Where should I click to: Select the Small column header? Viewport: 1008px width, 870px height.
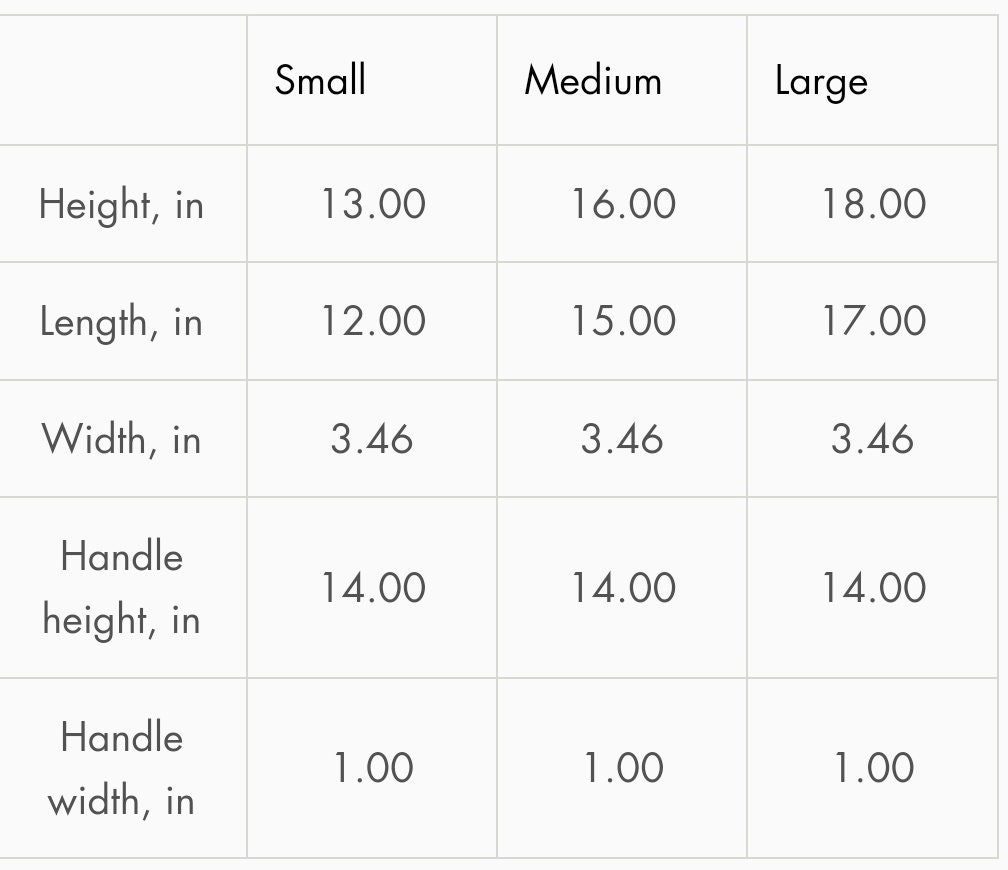tap(320, 80)
